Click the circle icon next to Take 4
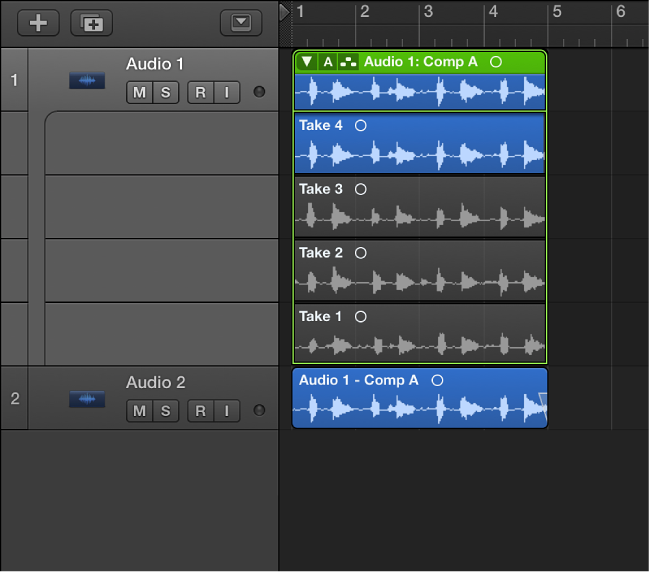 pyautogui.click(x=361, y=126)
